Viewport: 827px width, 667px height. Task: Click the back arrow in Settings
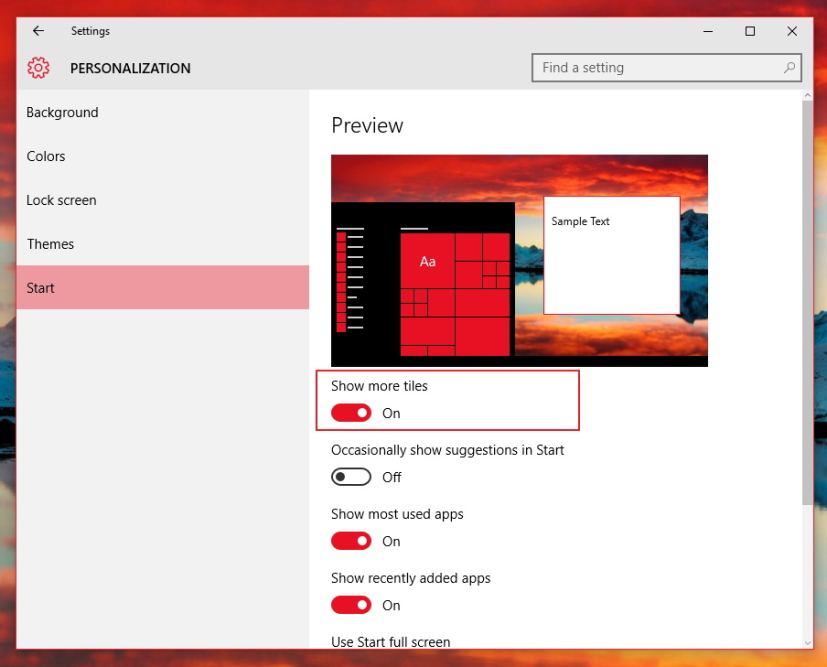click(39, 31)
